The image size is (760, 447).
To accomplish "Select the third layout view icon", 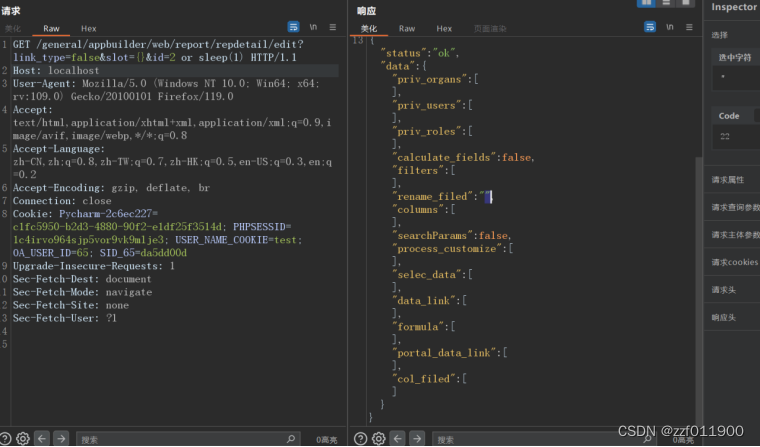I will 685,3.
